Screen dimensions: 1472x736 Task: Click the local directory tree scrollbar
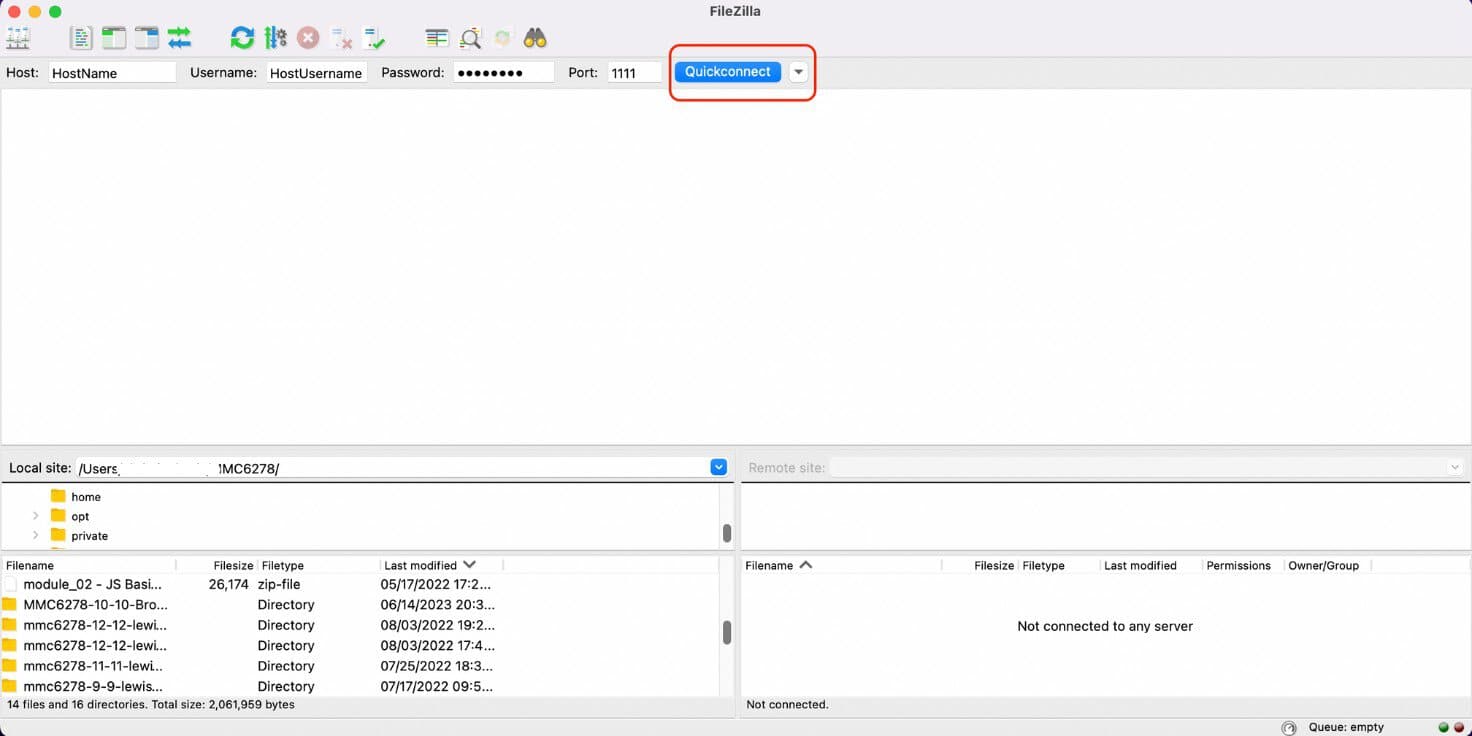(x=727, y=534)
